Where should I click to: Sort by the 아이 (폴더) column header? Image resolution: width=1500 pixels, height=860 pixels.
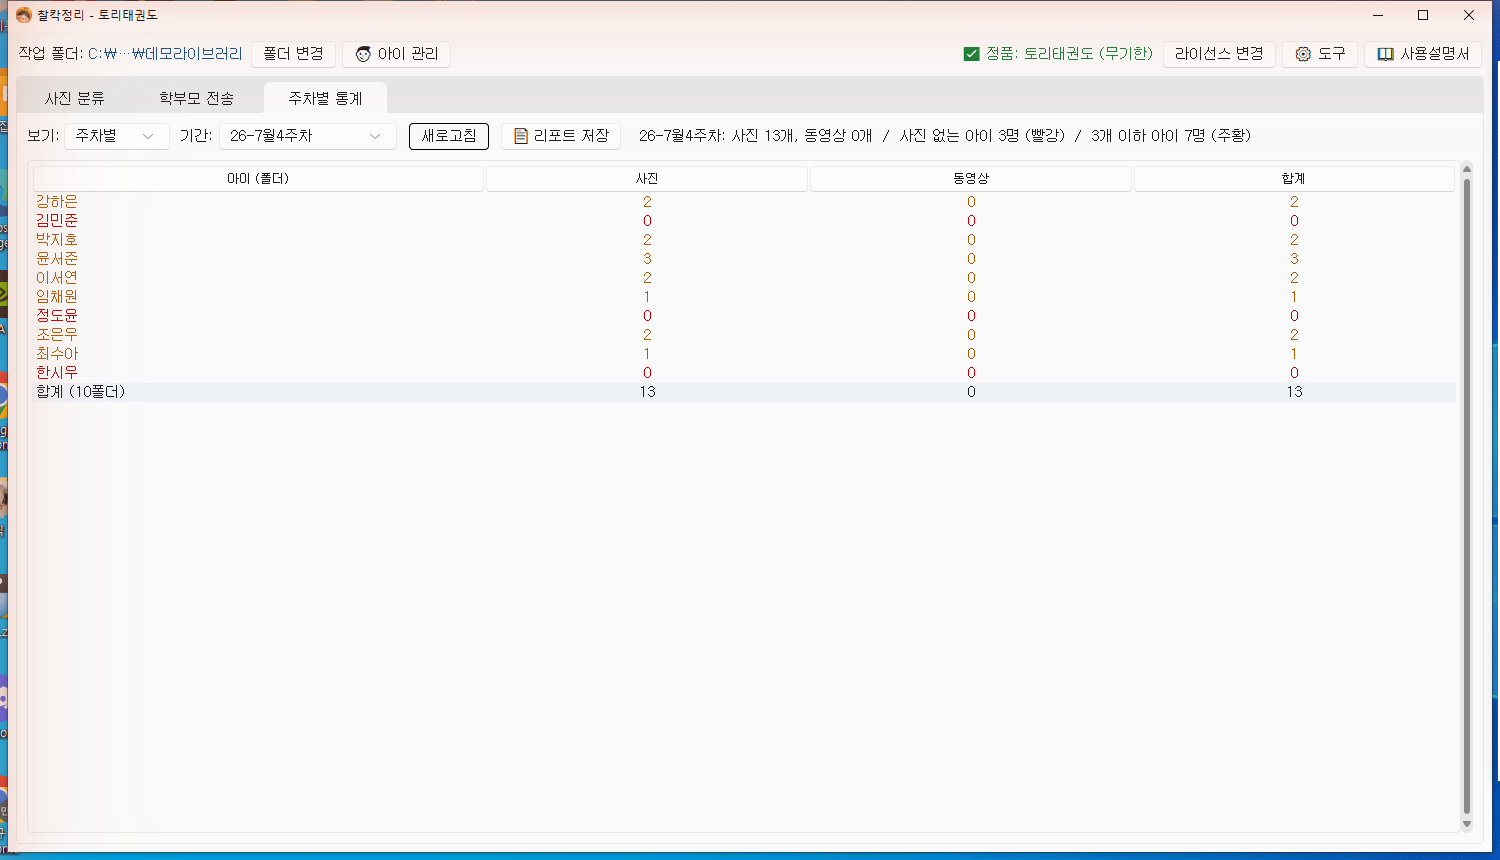(x=258, y=179)
